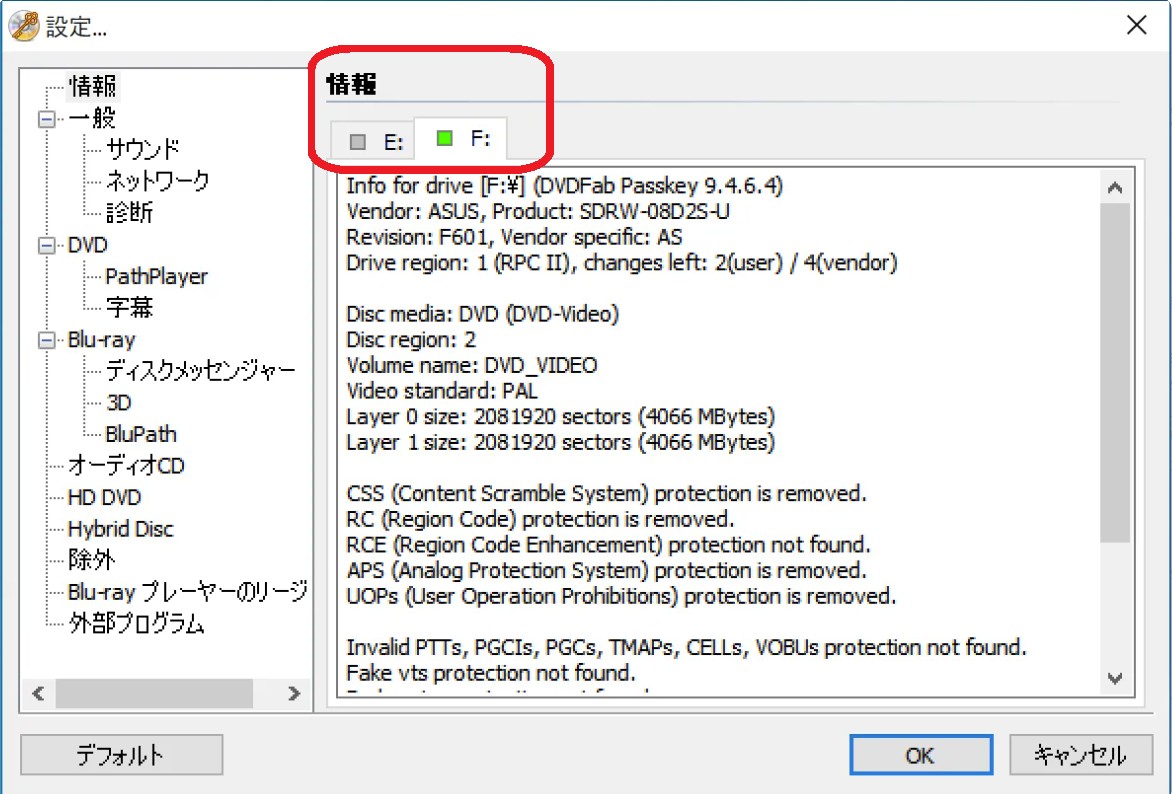Open ディスクメッセンジャー settings

click(x=200, y=371)
